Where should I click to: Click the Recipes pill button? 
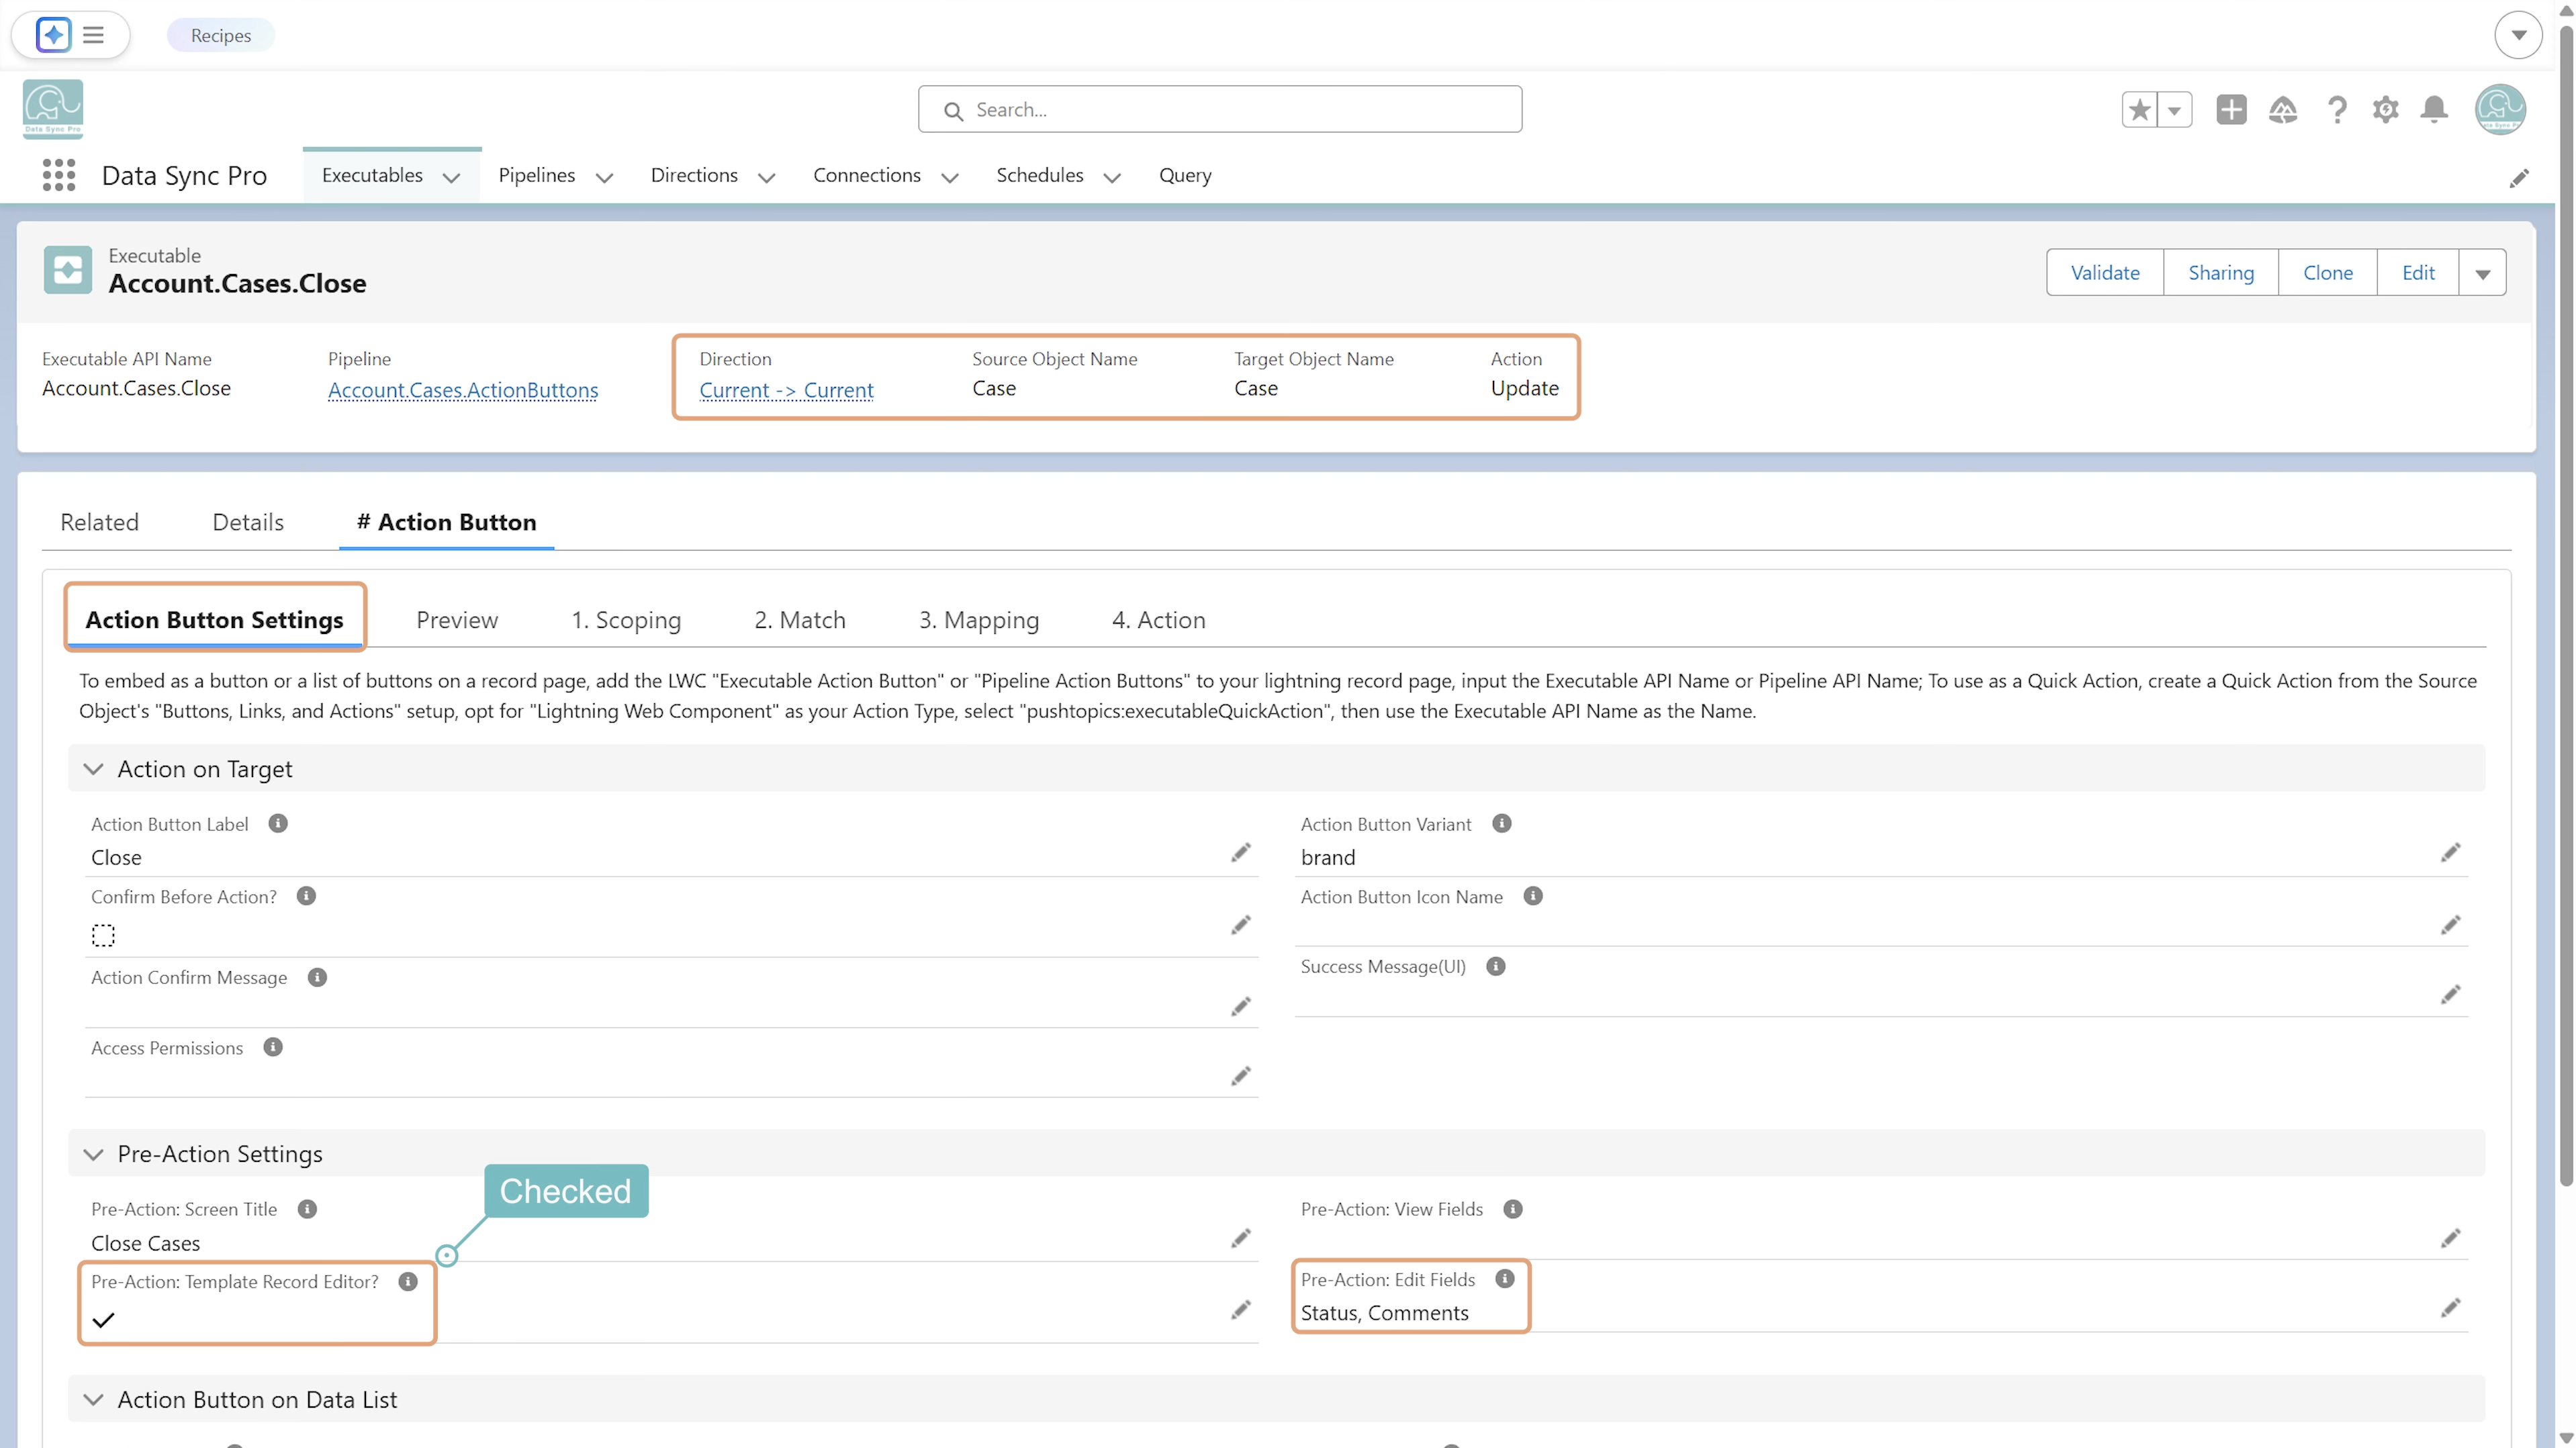[x=221, y=35]
